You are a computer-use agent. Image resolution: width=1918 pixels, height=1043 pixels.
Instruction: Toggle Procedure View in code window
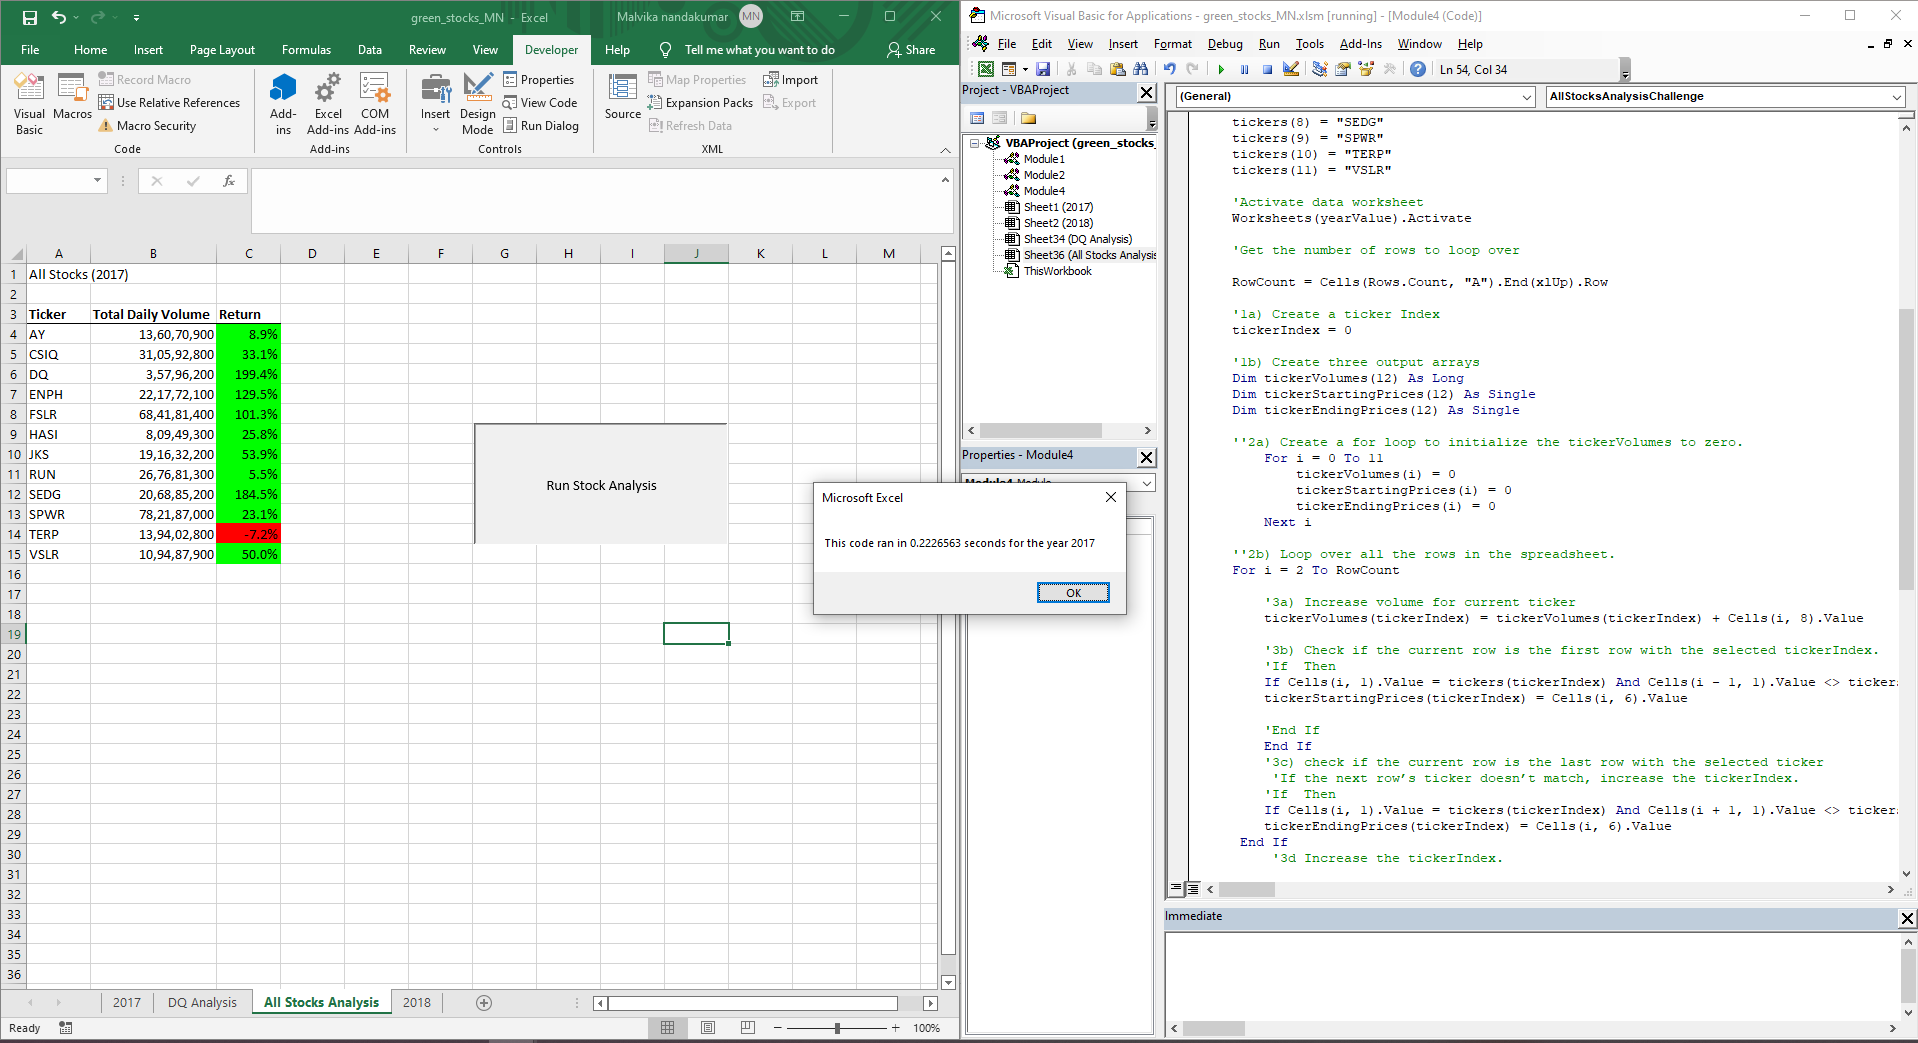[1176, 888]
